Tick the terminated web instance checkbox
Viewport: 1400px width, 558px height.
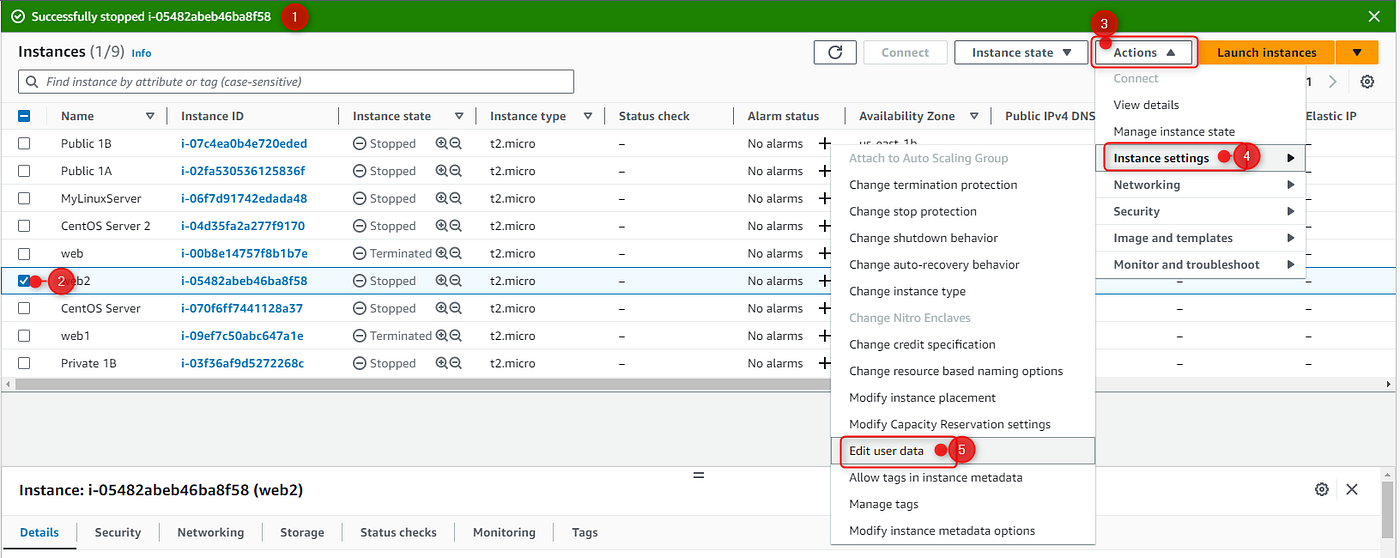[x=24, y=254]
